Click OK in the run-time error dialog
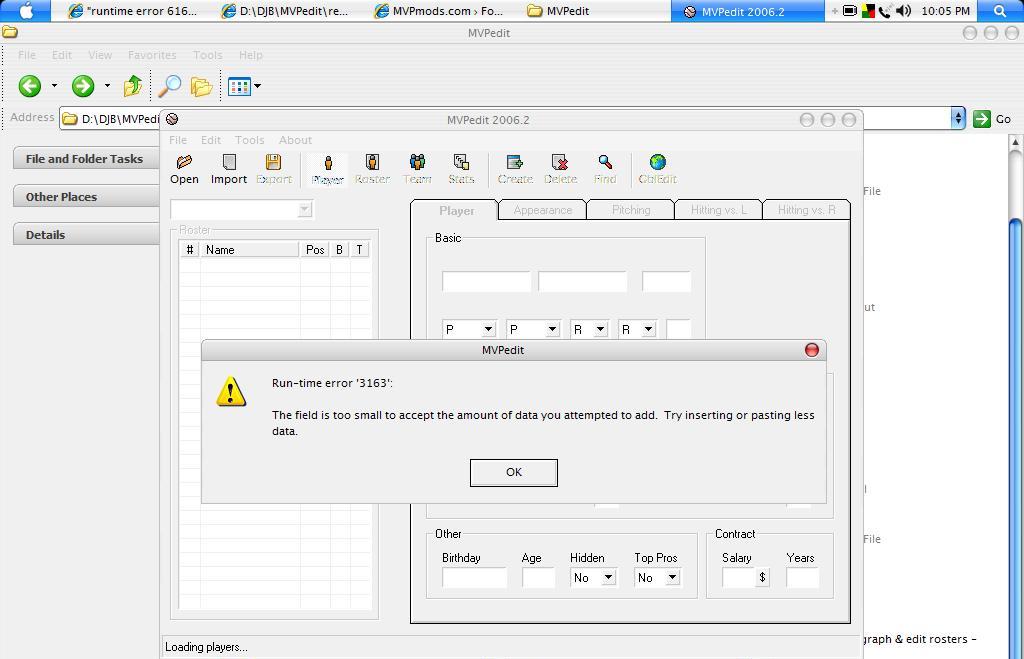This screenshot has width=1024, height=659. coord(514,472)
